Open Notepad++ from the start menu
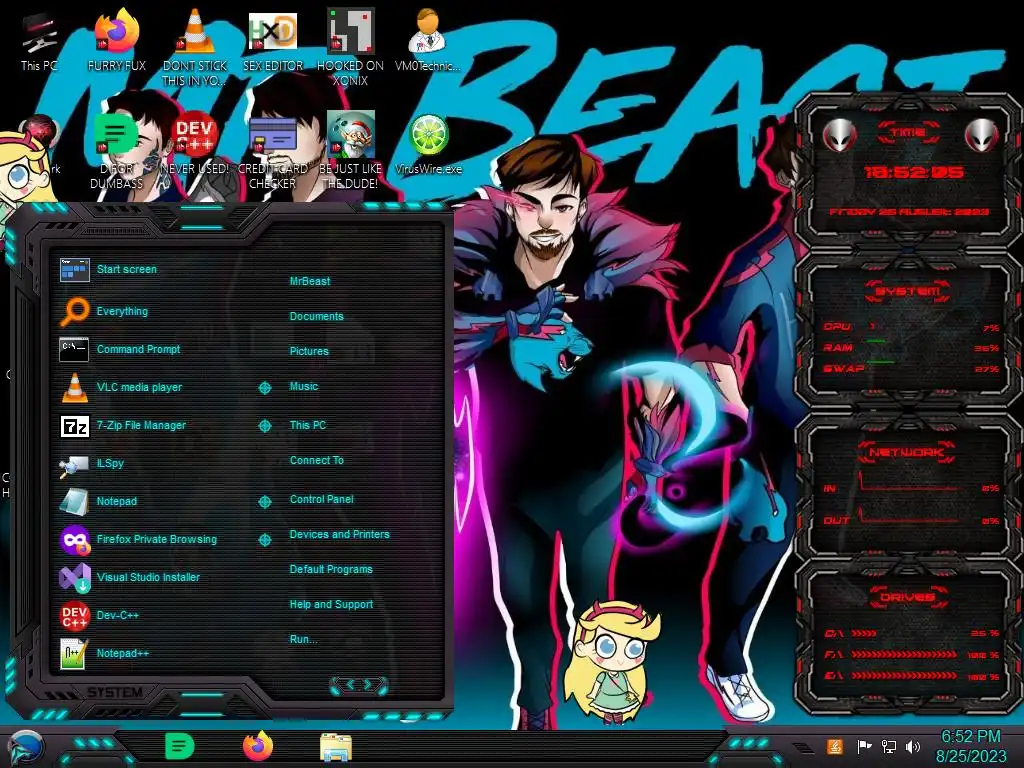Screen dimensions: 1024x768 pos(104,653)
